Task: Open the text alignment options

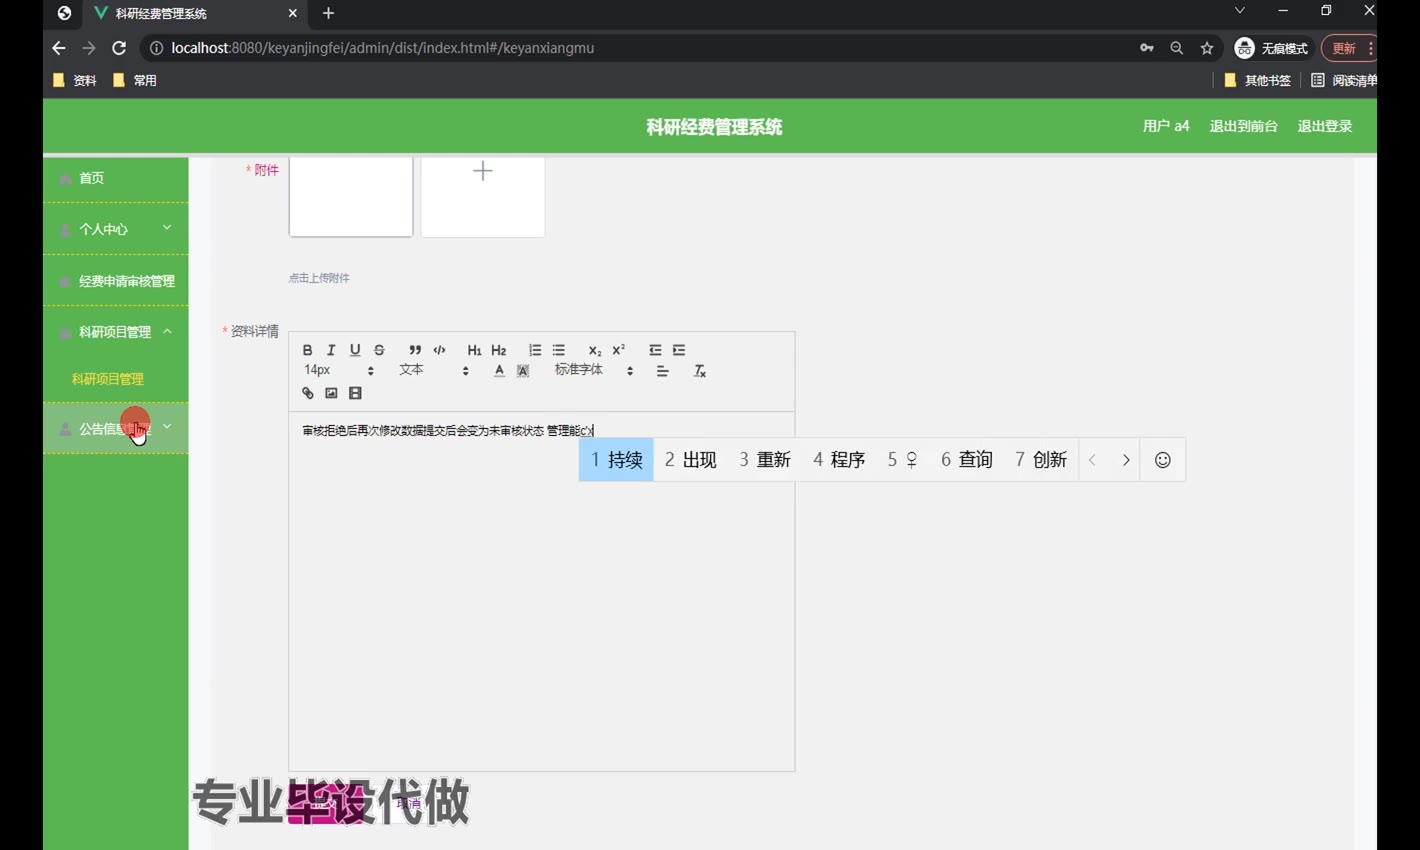Action: click(662, 371)
